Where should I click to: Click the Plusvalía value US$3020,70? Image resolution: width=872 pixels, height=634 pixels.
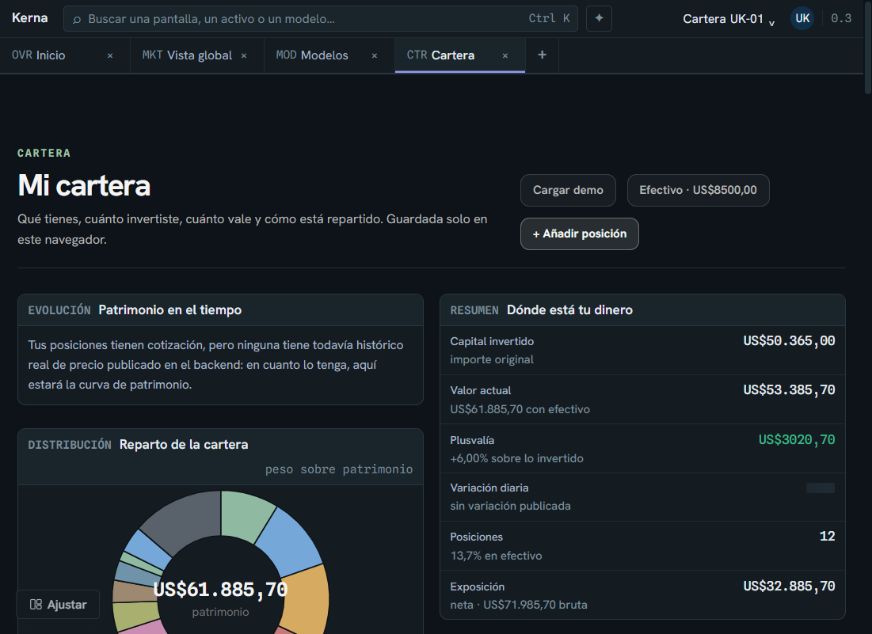tap(796, 440)
